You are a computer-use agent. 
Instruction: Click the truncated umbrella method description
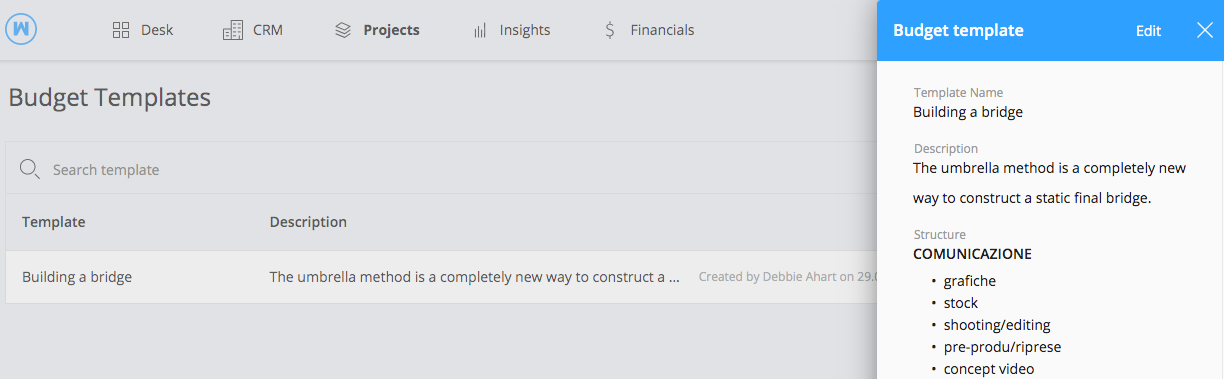tap(475, 277)
